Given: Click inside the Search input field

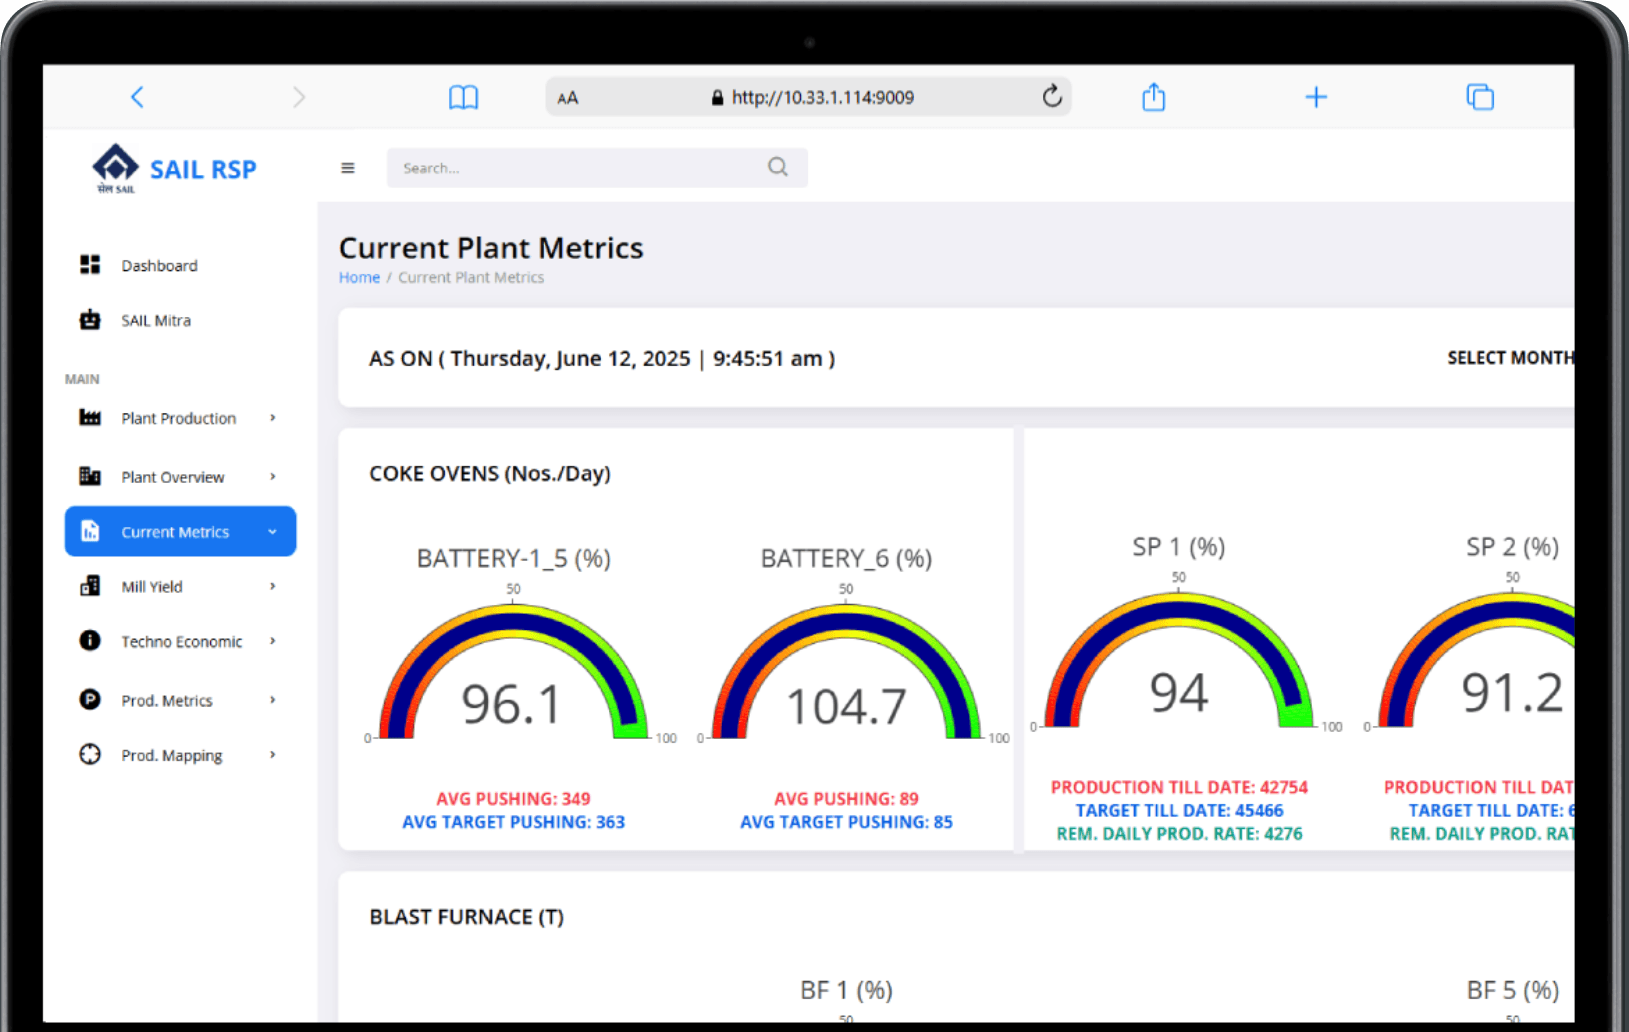Looking at the screenshot, I should pyautogui.click(x=560, y=167).
